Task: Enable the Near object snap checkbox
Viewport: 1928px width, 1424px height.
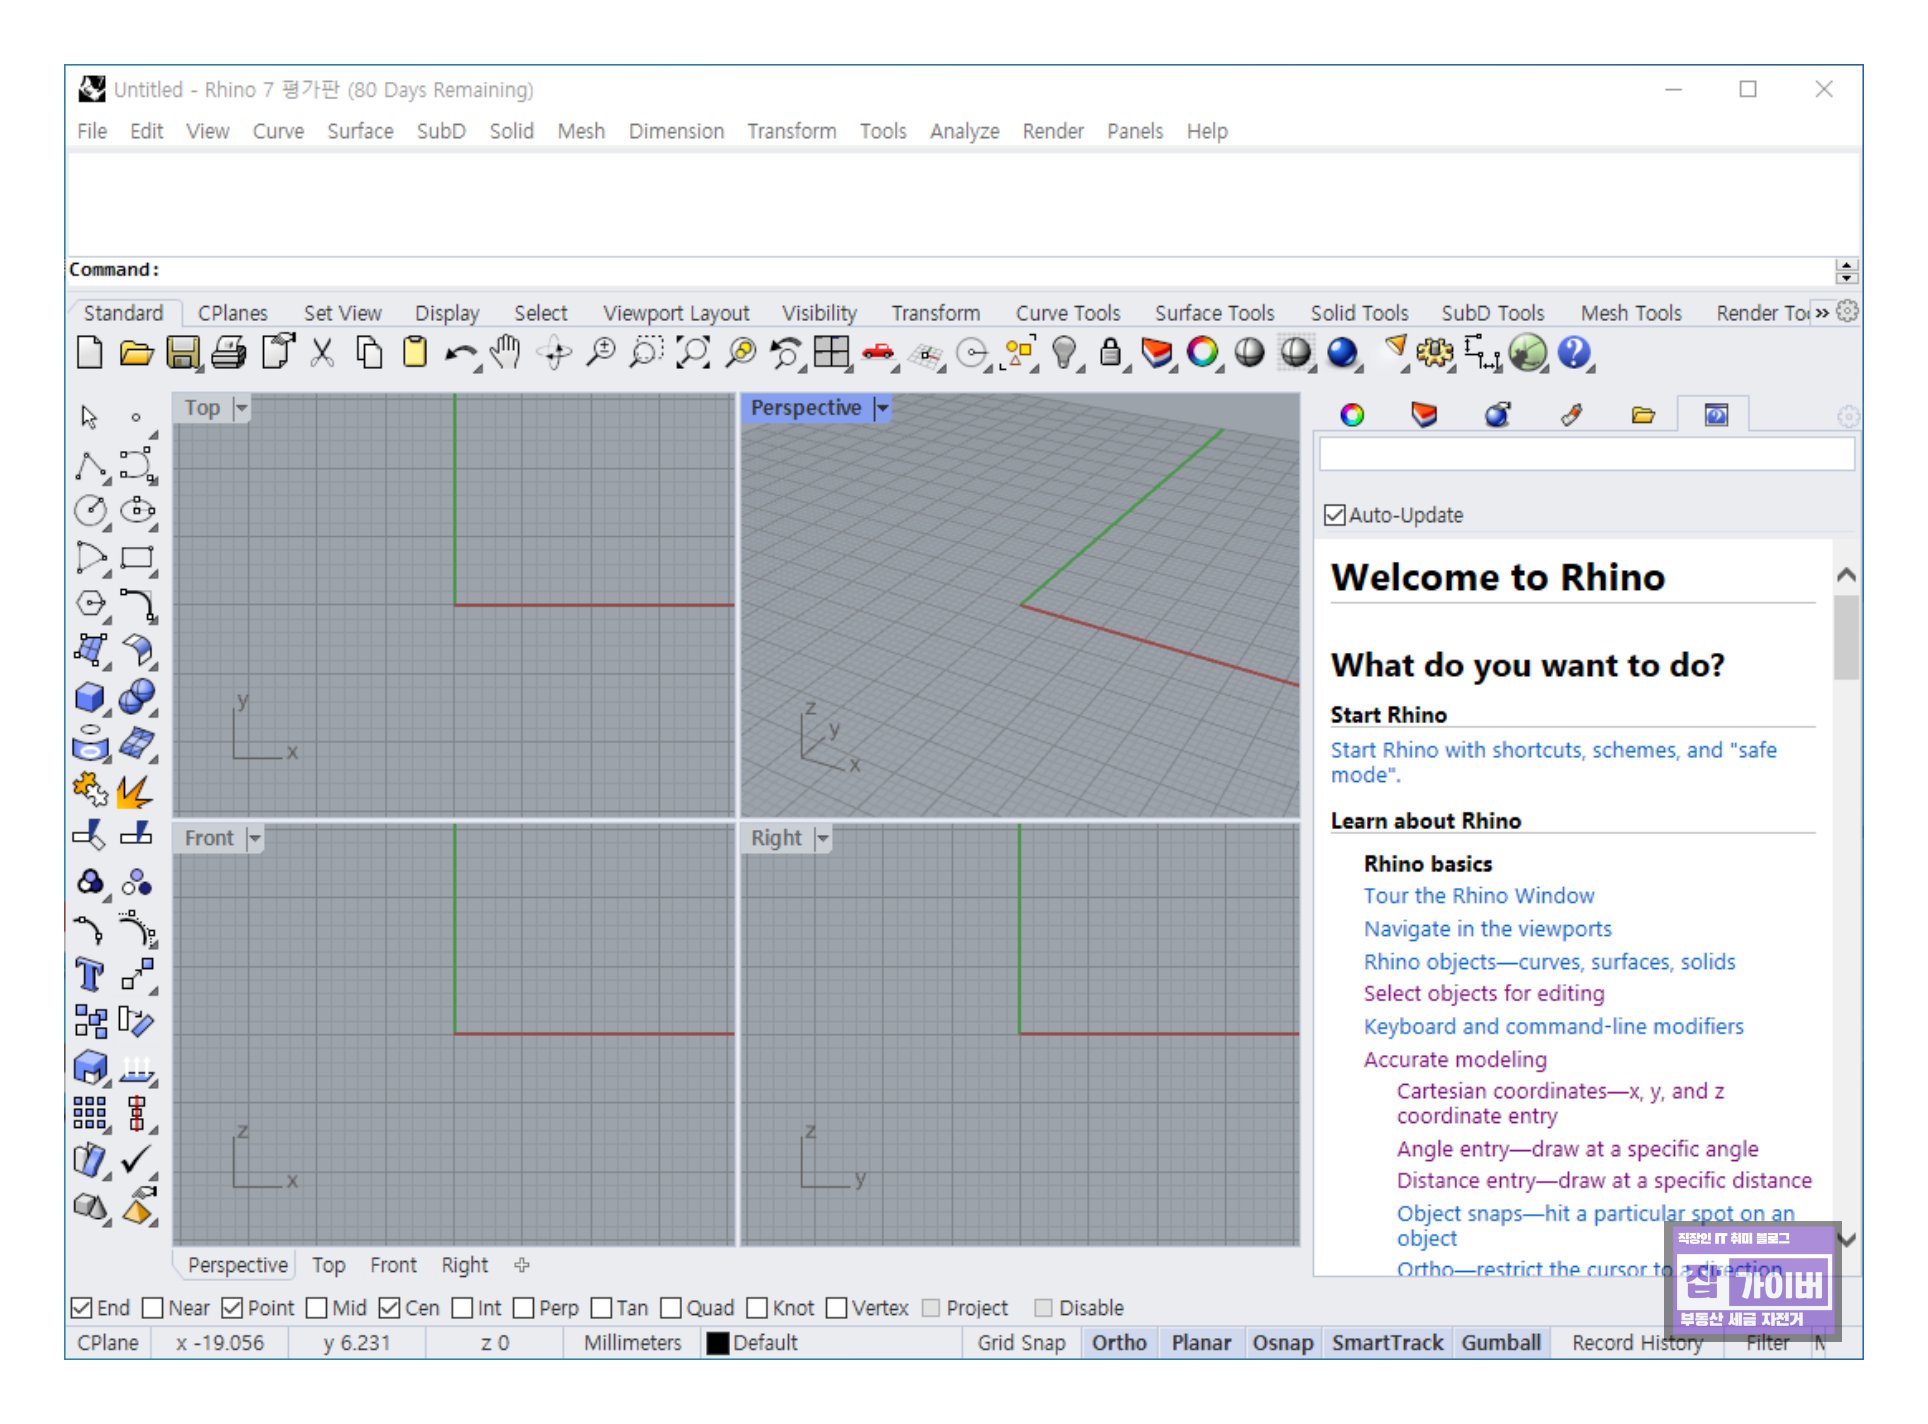Action: pos(153,1308)
